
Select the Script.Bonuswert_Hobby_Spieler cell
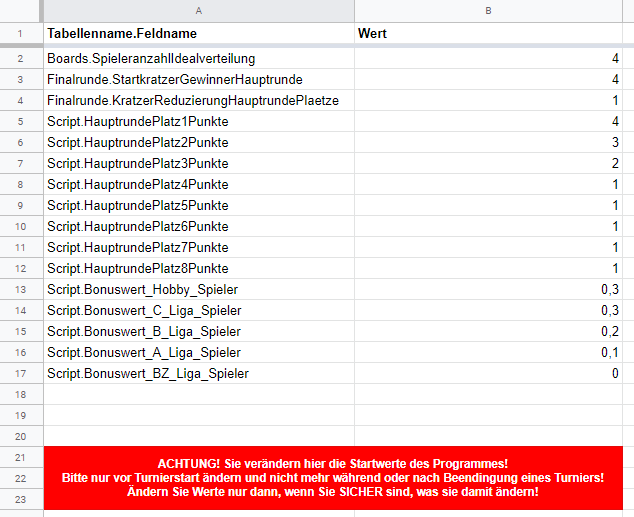pos(198,290)
